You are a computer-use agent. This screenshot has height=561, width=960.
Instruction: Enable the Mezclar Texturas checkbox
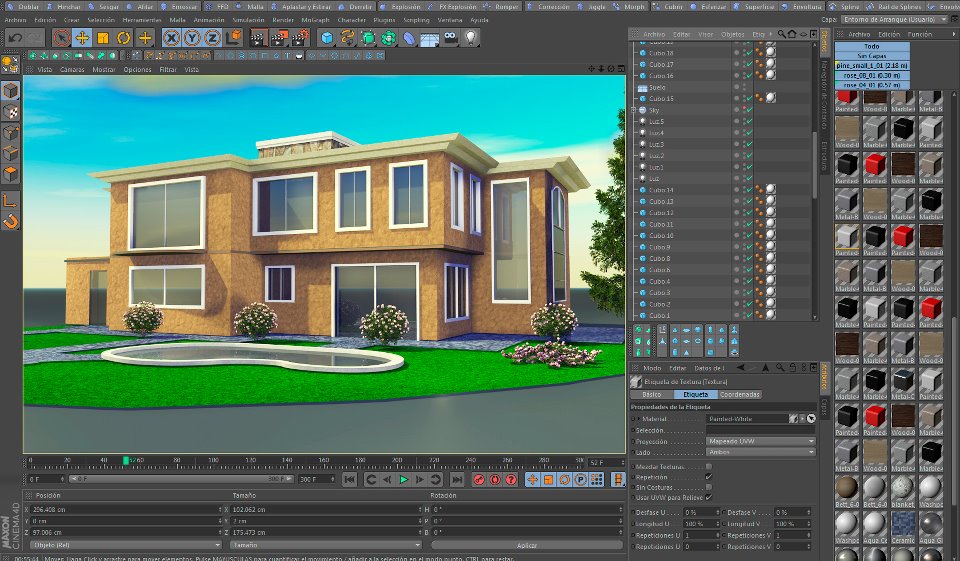coord(709,467)
